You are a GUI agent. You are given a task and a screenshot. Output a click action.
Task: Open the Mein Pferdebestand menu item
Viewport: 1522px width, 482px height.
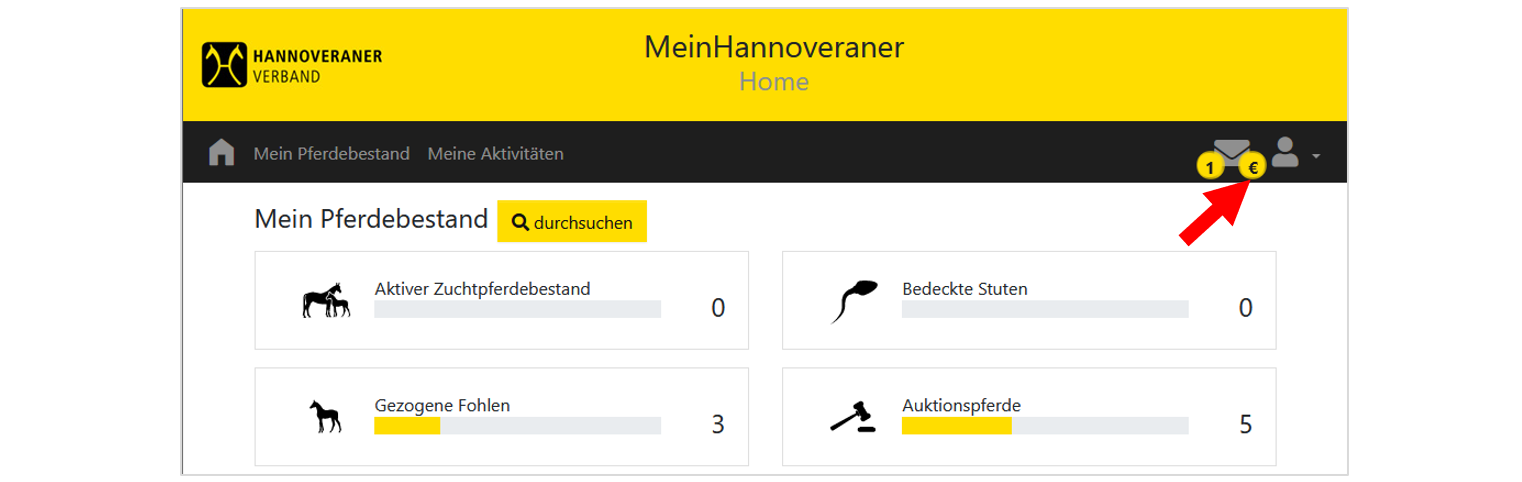click(332, 154)
